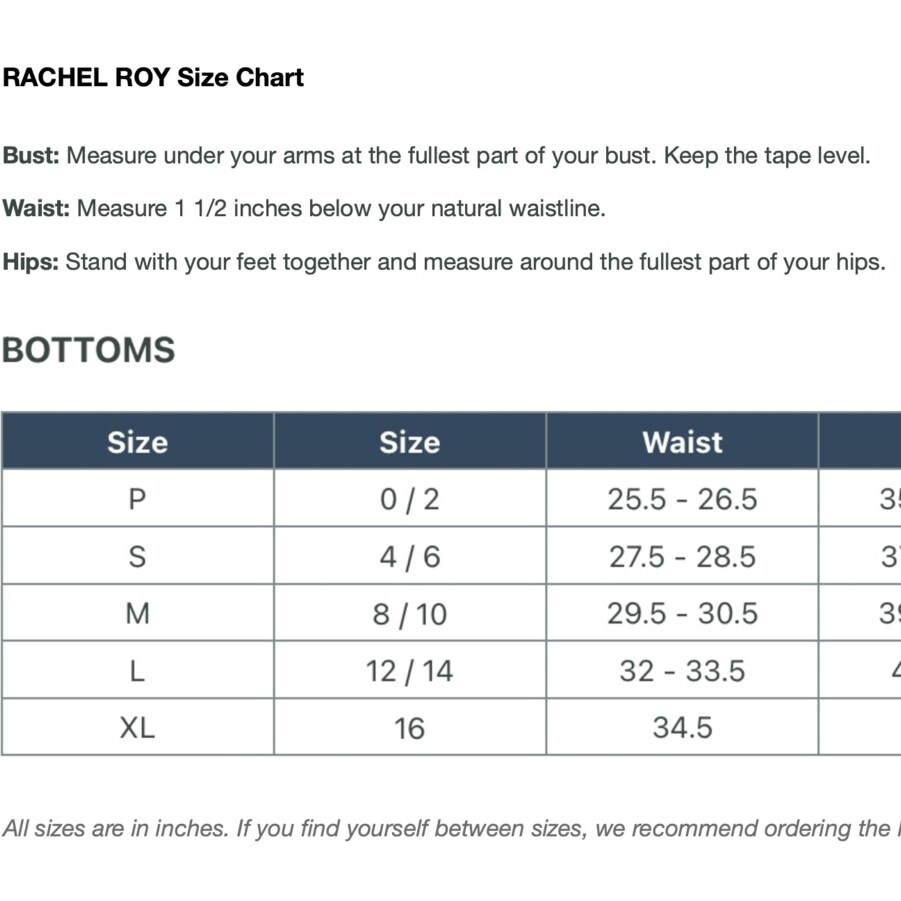
Task: Select the XL size cell
Action: 137,727
